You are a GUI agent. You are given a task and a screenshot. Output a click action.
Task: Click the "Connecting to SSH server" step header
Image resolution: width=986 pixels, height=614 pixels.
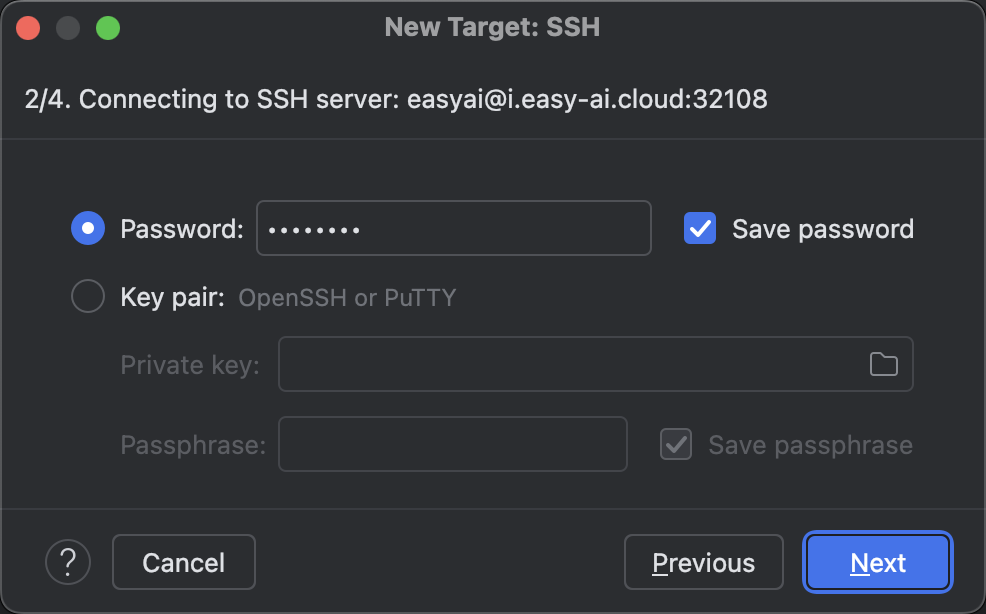point(396,99)
